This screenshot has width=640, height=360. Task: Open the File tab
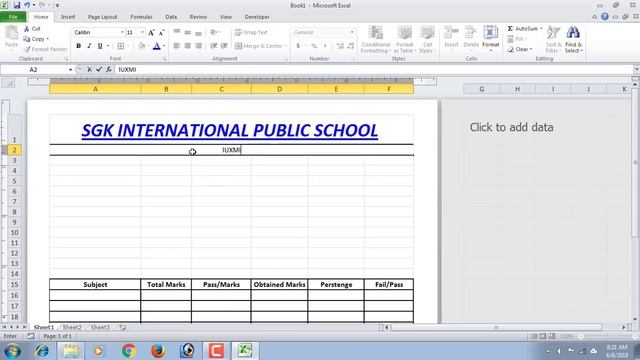[x=13, y=17]
